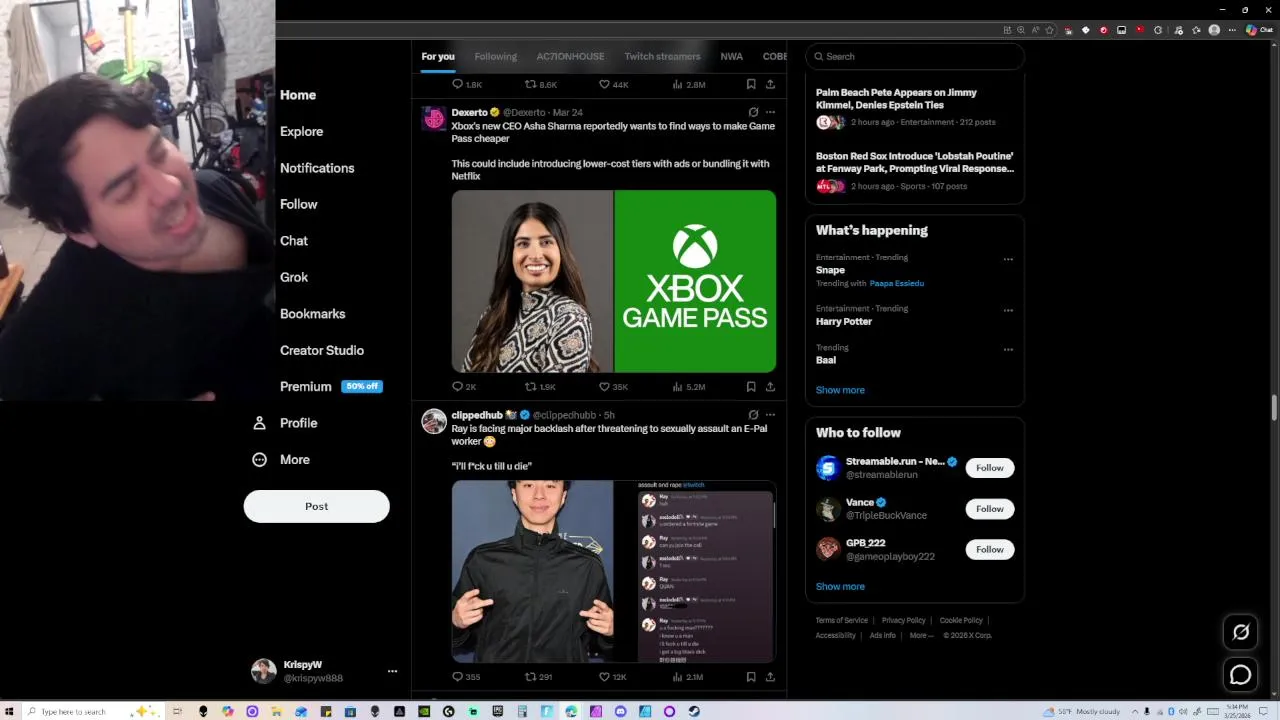Follow GPB_222

(x=990, y=549)
